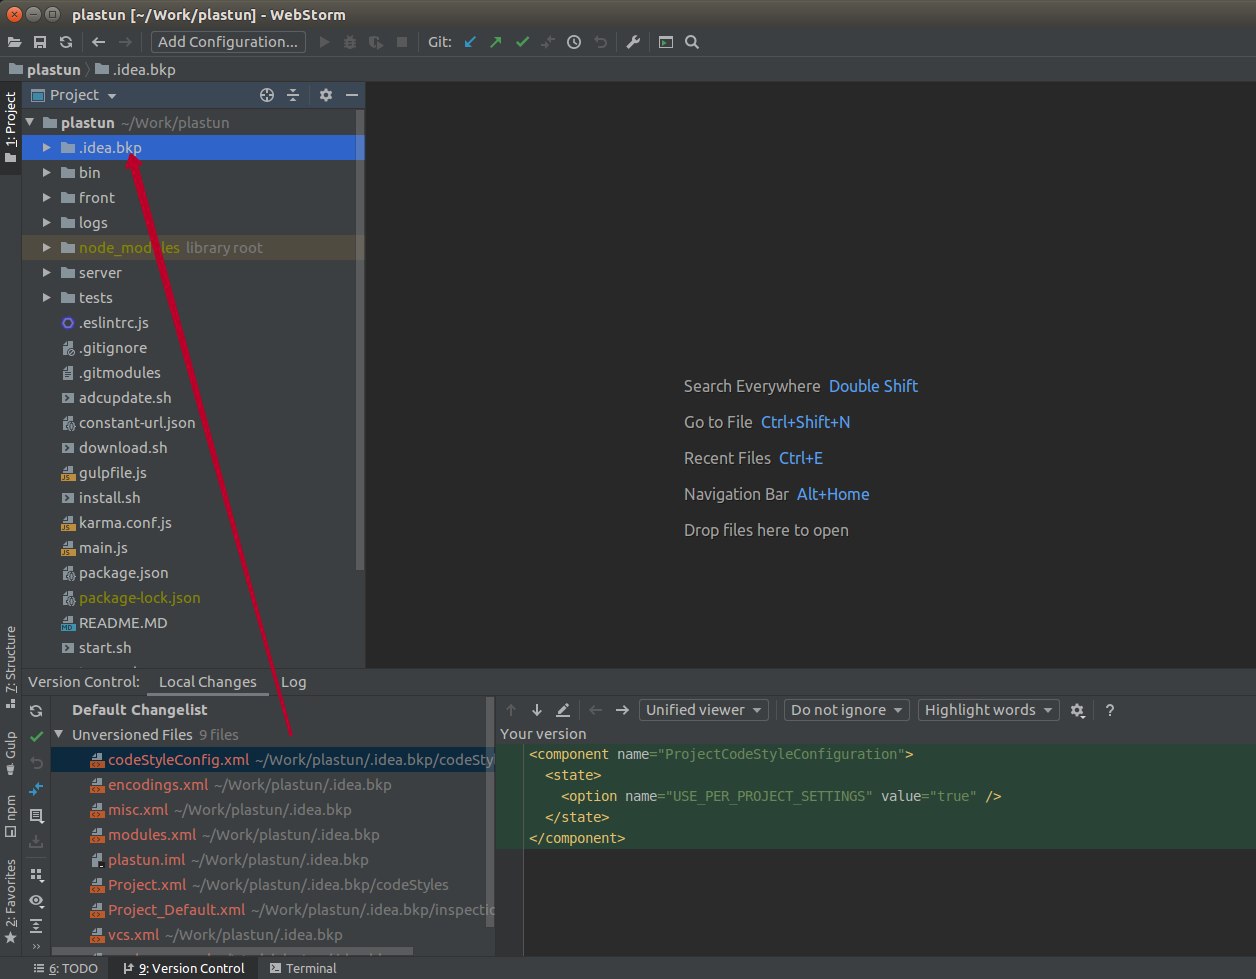Expand the server folder in project tree
Image resolution: width=1256 pixels, height=979 pixels.
pos(47,273)
